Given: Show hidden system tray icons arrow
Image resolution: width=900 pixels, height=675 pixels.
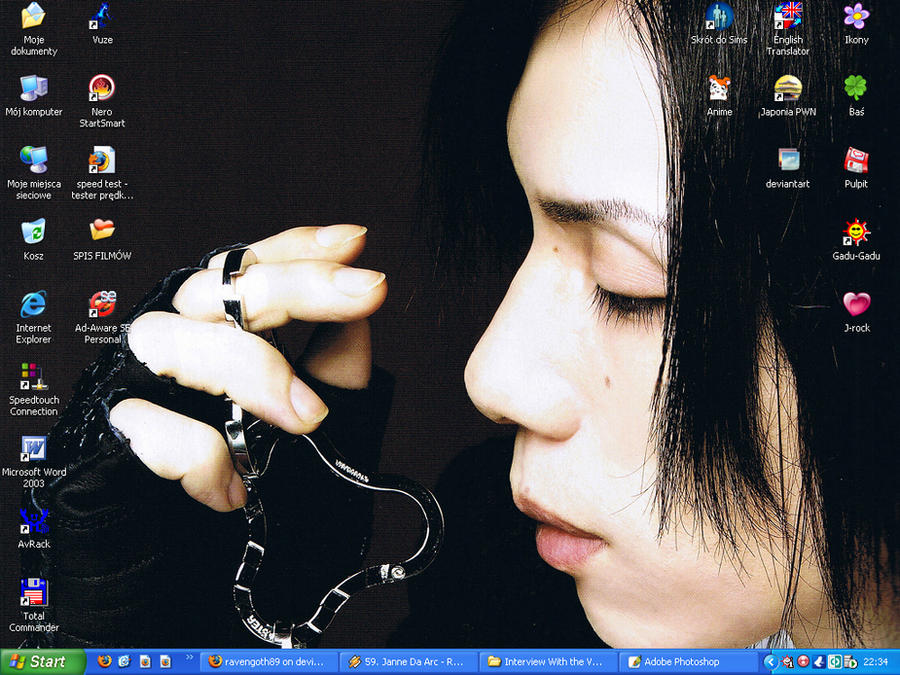Looking at the screenshot, I should click(770, 662).
